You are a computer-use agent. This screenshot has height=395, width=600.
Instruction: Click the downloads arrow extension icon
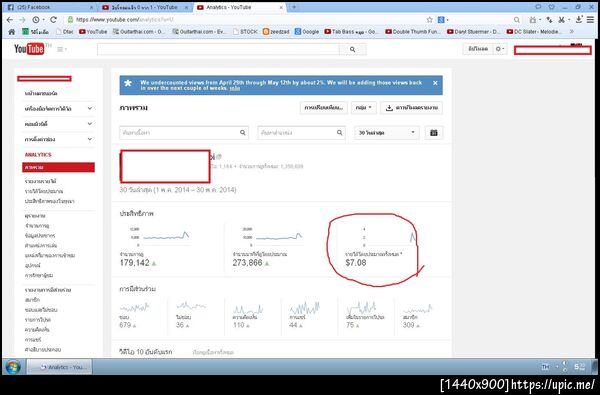click(x=579, y=20)
